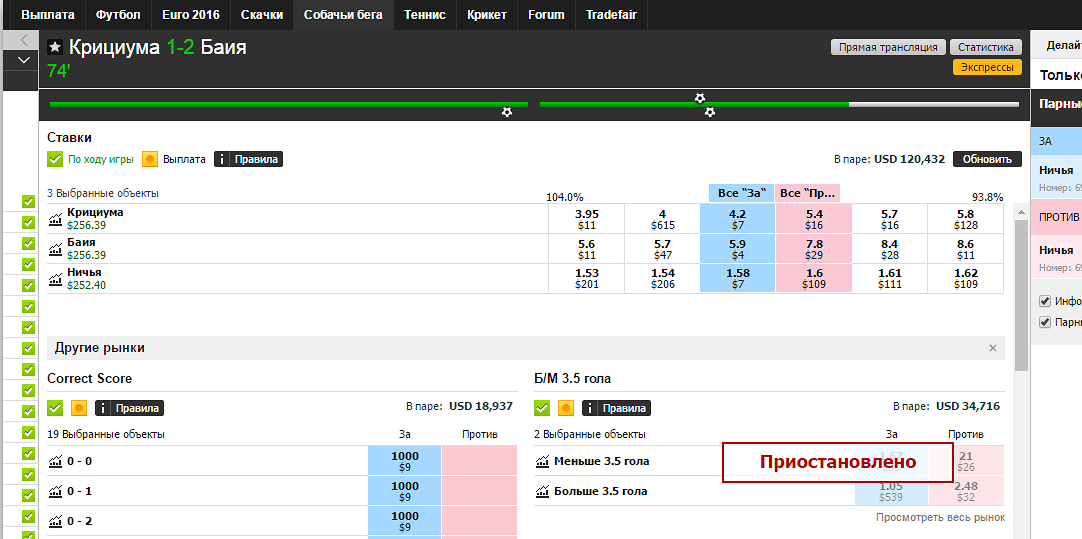Click the orange Выплата cash out icon
The image size is (1082, 539).
click(x=150, y=159)
